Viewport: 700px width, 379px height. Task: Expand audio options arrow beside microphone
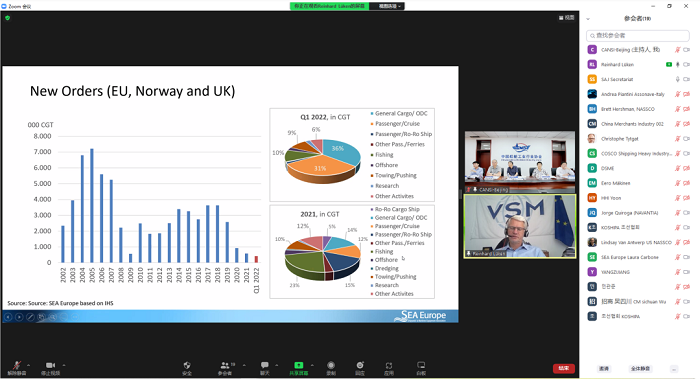pyautogui.click(x=29, y=365)
